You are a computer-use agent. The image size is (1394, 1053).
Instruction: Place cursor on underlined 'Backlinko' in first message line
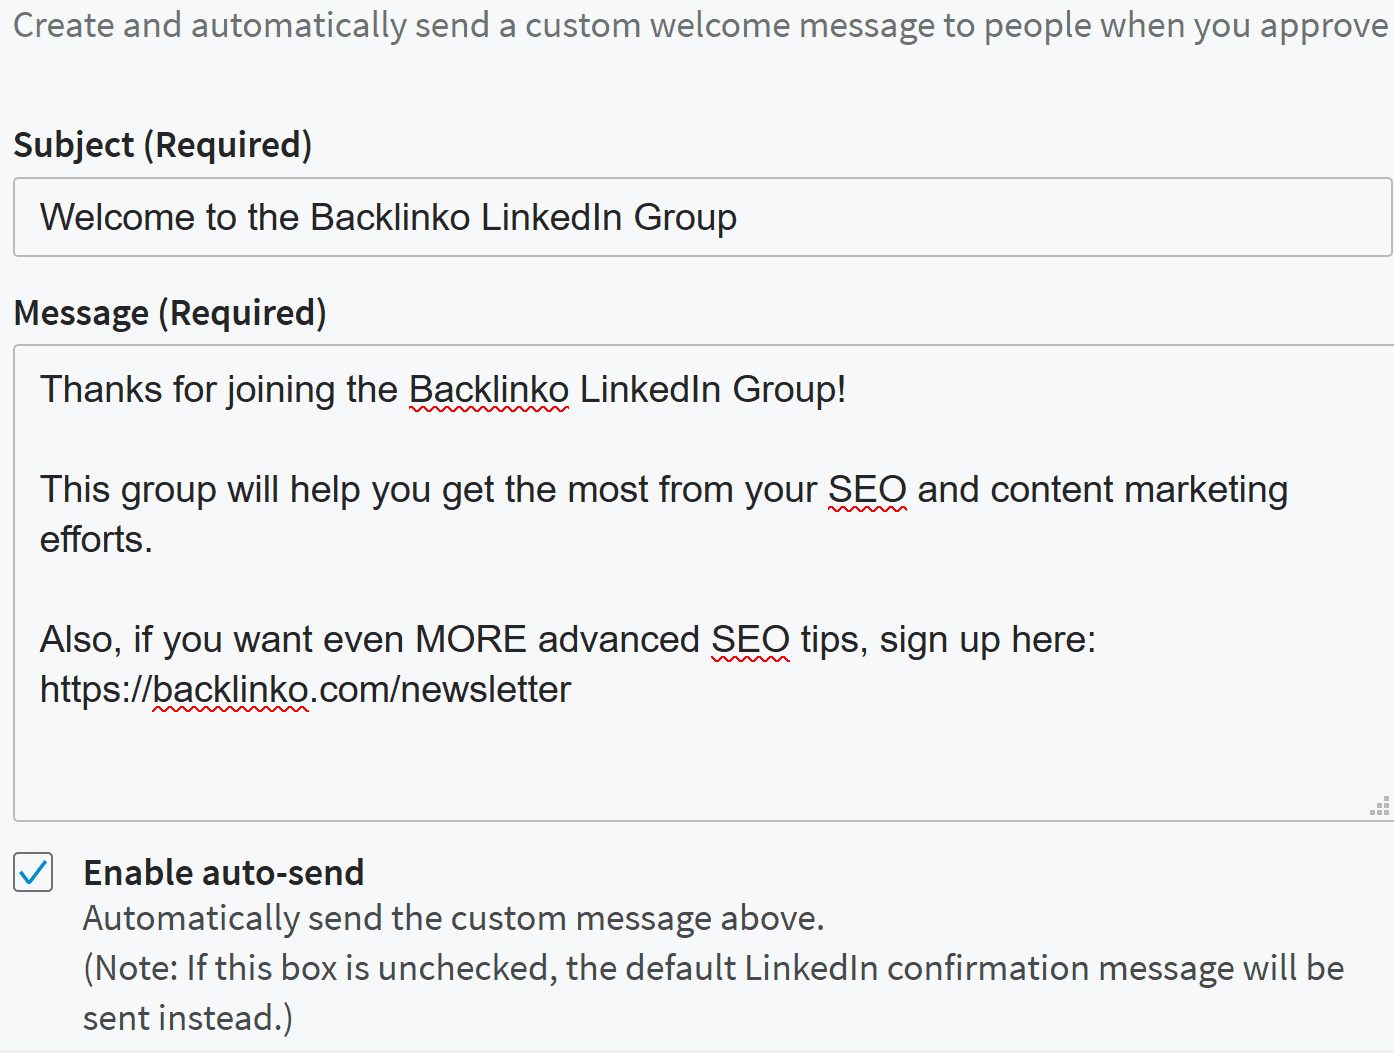tap(489, 389)
